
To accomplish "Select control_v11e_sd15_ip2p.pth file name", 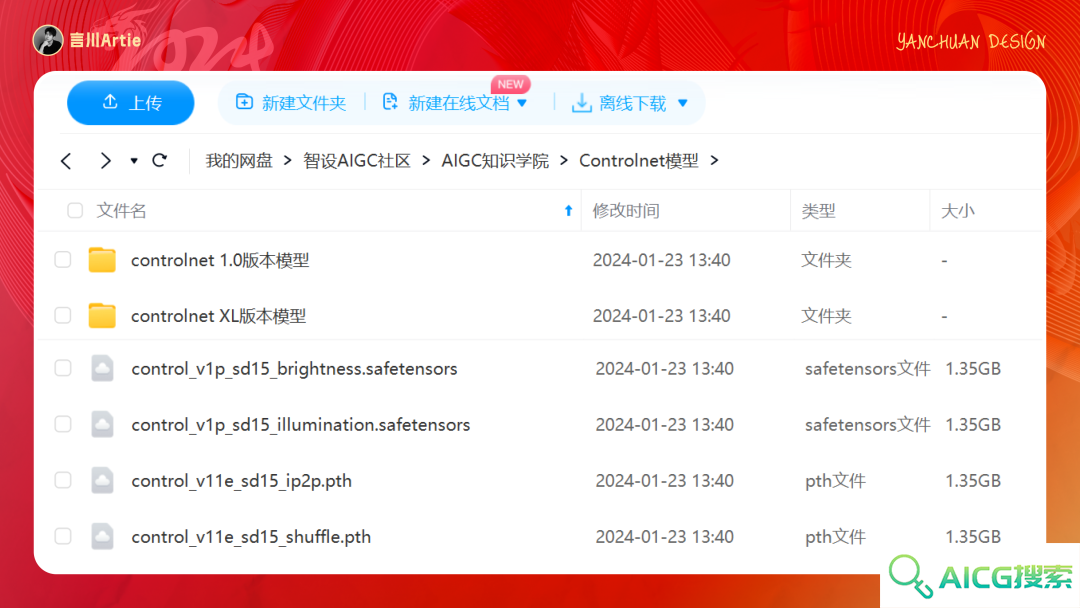I will 241,481.
